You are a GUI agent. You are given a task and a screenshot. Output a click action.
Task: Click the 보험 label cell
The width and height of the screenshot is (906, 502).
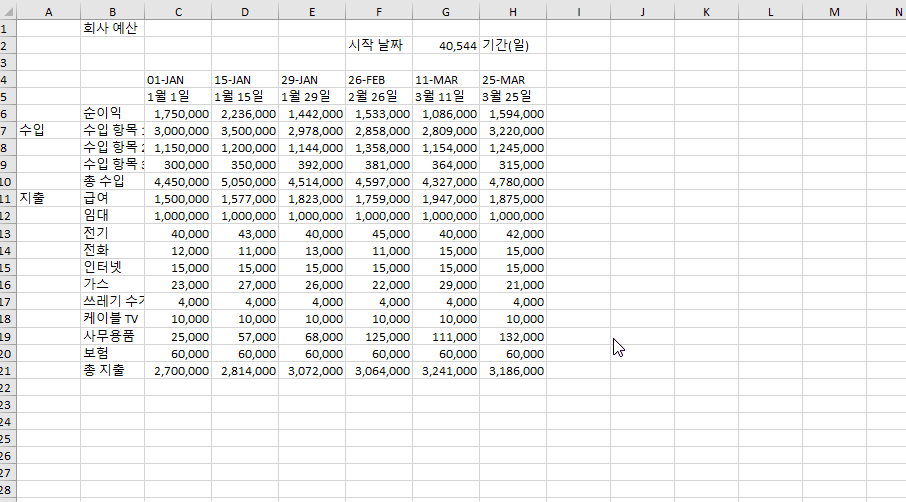(x=112, y=354)
